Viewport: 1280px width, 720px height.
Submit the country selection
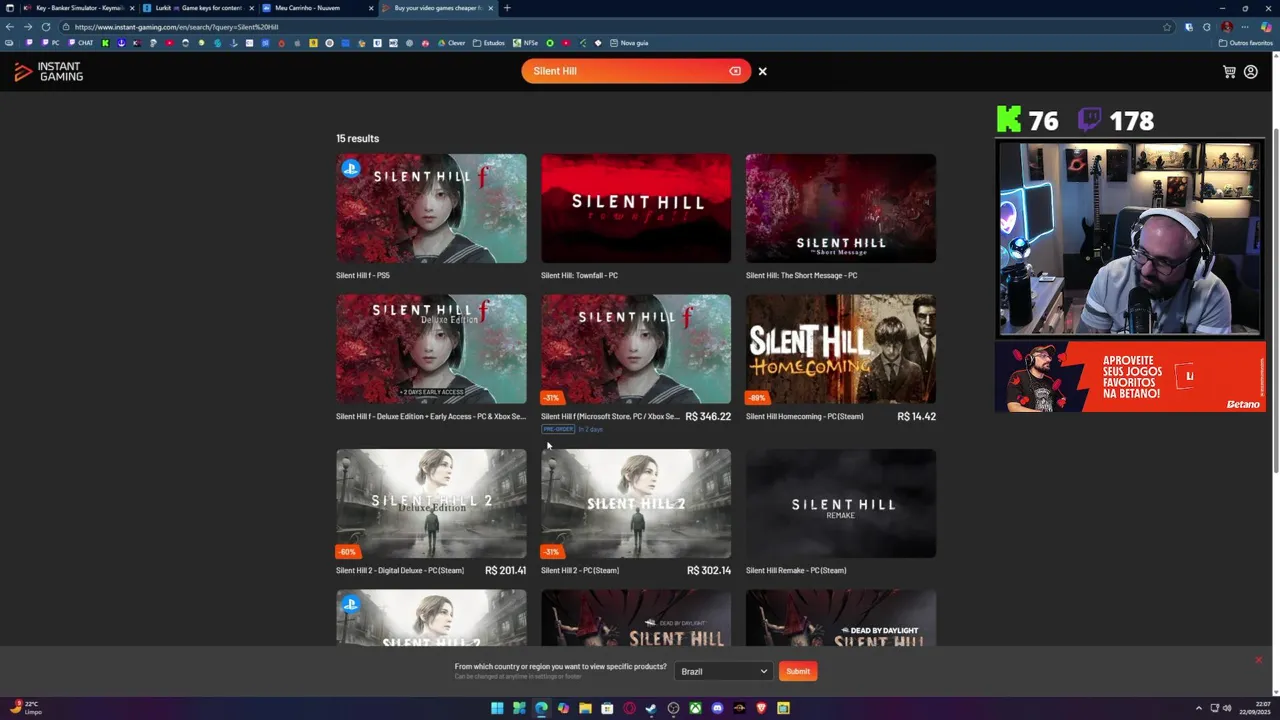(798, 671)
